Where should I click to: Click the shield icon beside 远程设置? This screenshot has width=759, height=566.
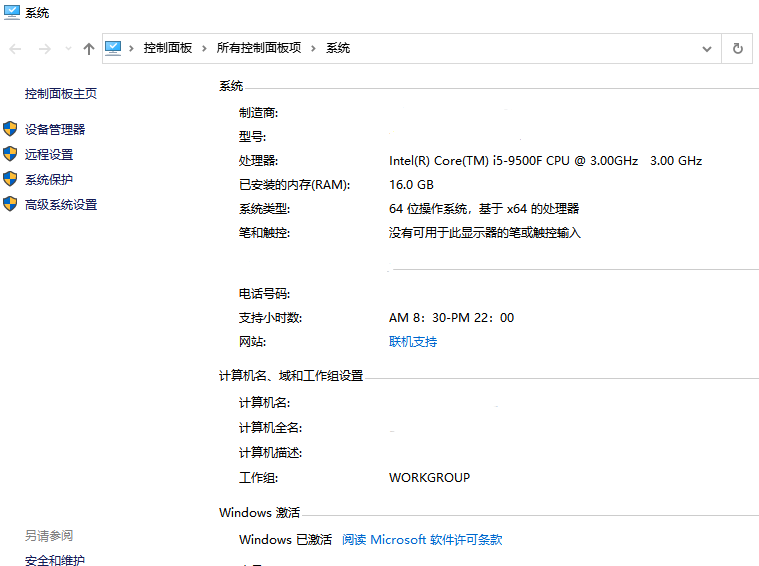pyautogui.click(x=10, y=154)
